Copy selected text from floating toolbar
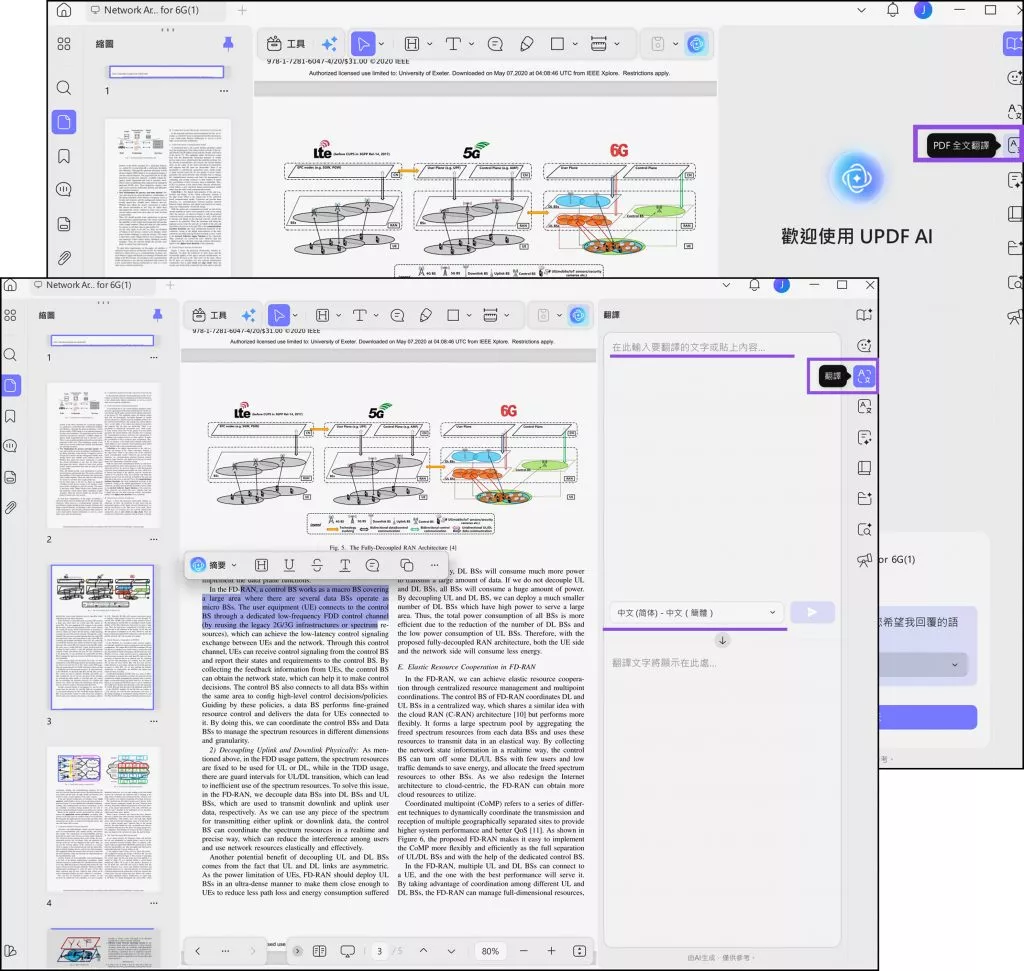The height and width of the screenshot is (971, 1024). tap(406, 565)
